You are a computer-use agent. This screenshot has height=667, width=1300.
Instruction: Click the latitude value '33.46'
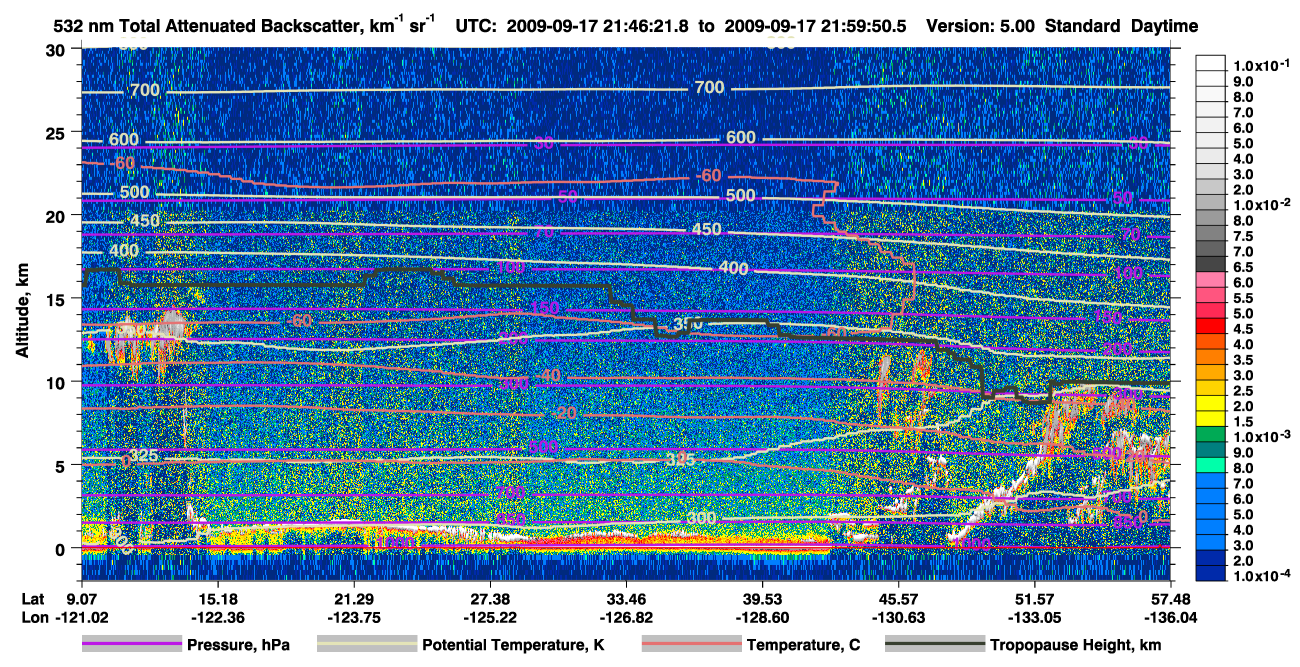[626, 598]
